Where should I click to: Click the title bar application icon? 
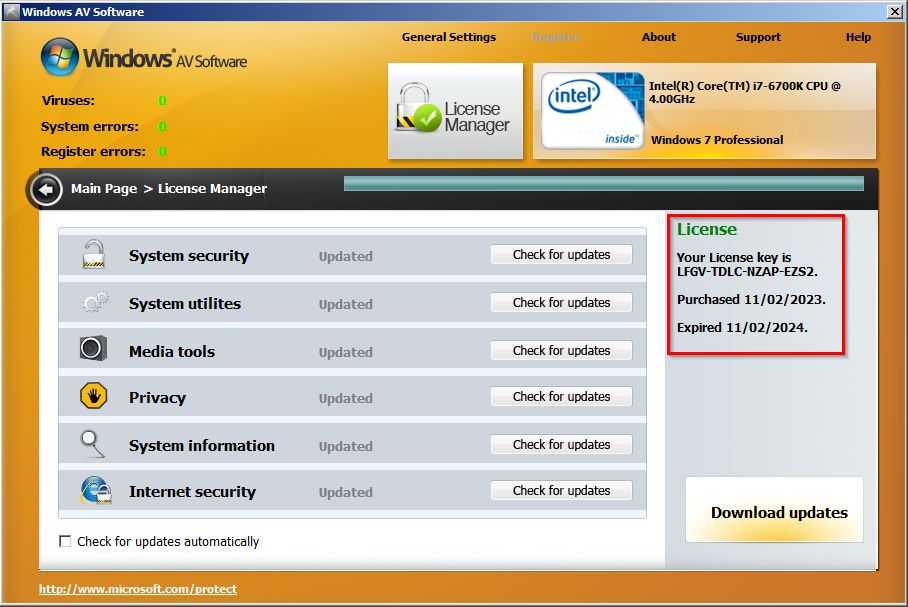point(12,12)
